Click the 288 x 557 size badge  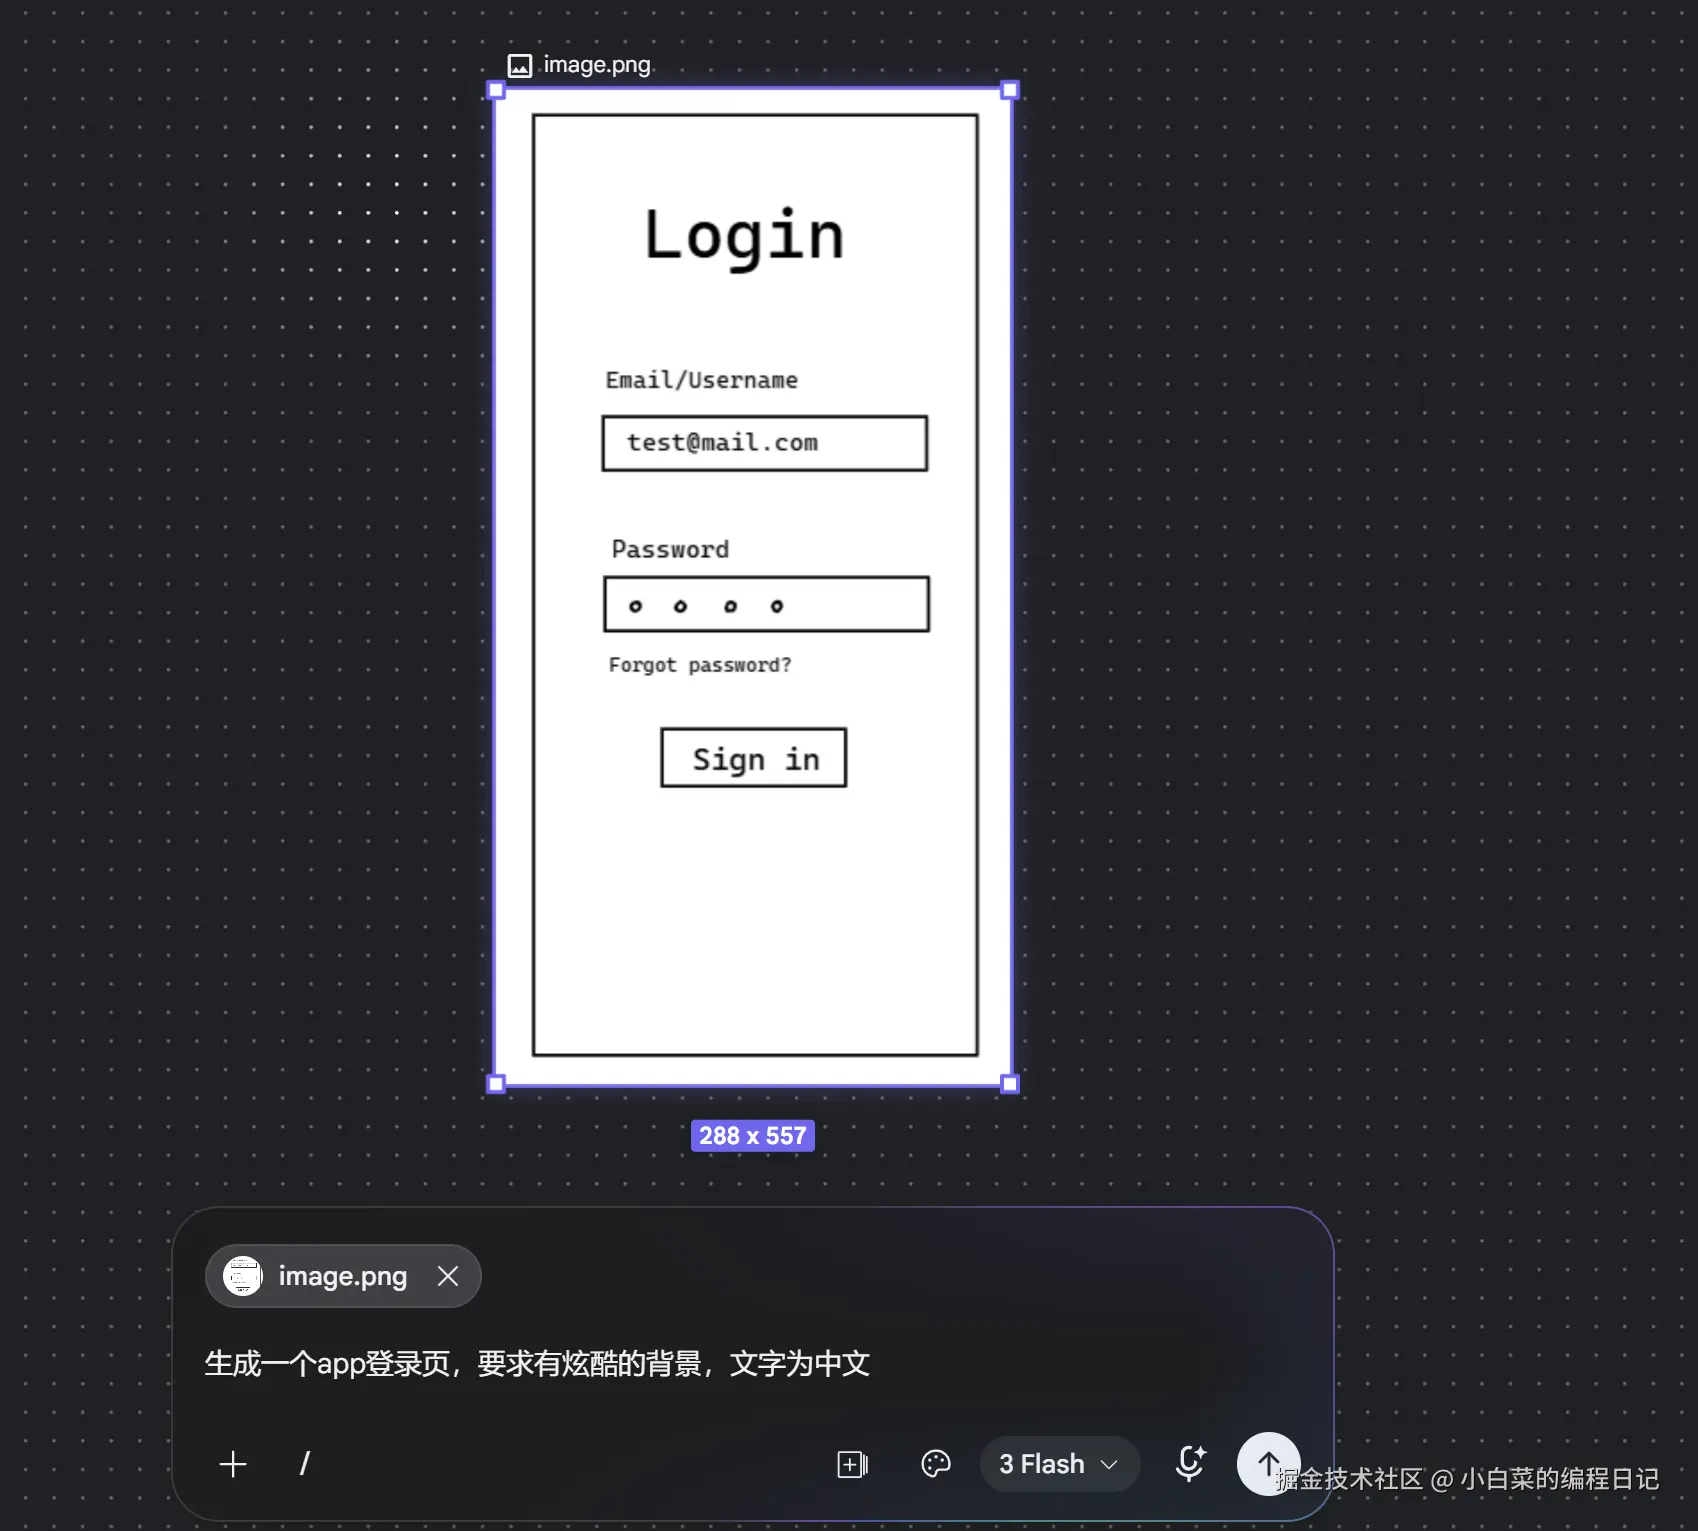click(753, 1136)
